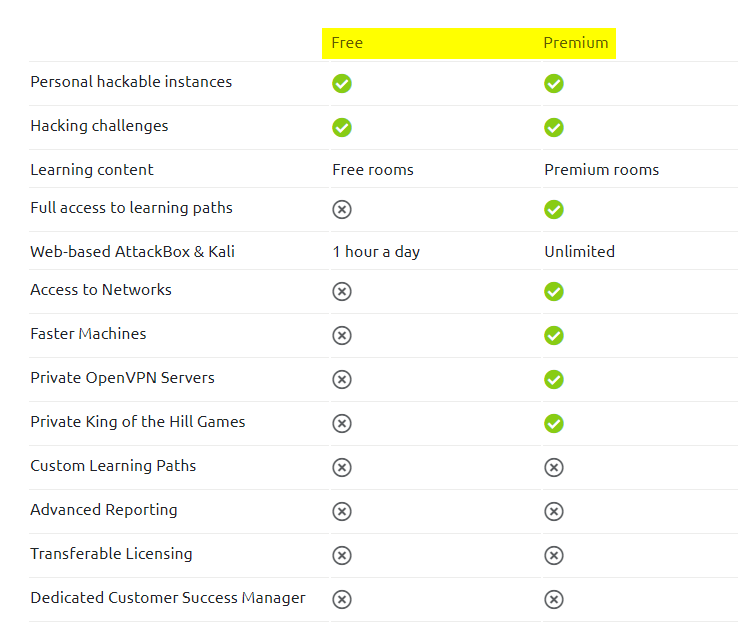Click the 'Web-based AttackBox & Kali' label
The image size is (738, 629).
[132, 252]
